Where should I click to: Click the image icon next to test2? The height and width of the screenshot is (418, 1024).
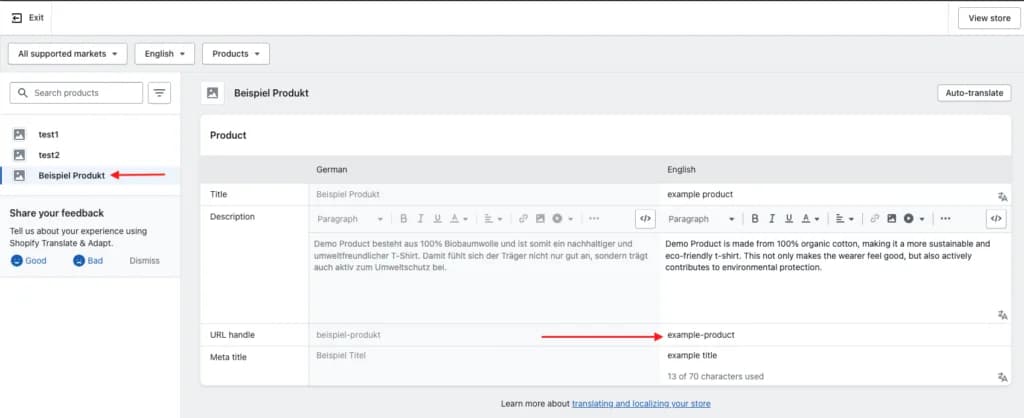(x=20, y=155)
